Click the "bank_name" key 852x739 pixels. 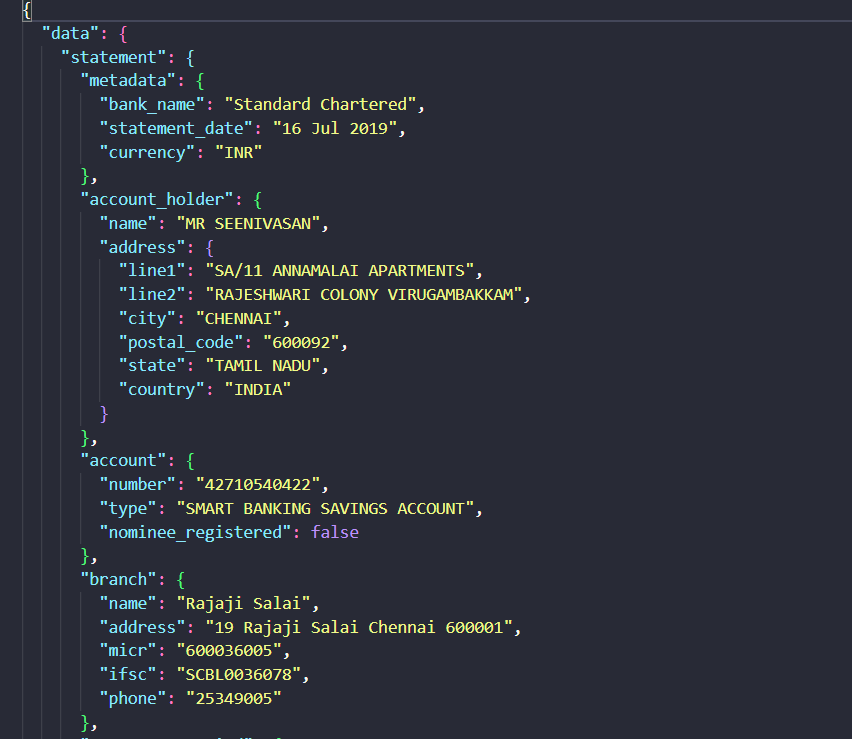152,104
